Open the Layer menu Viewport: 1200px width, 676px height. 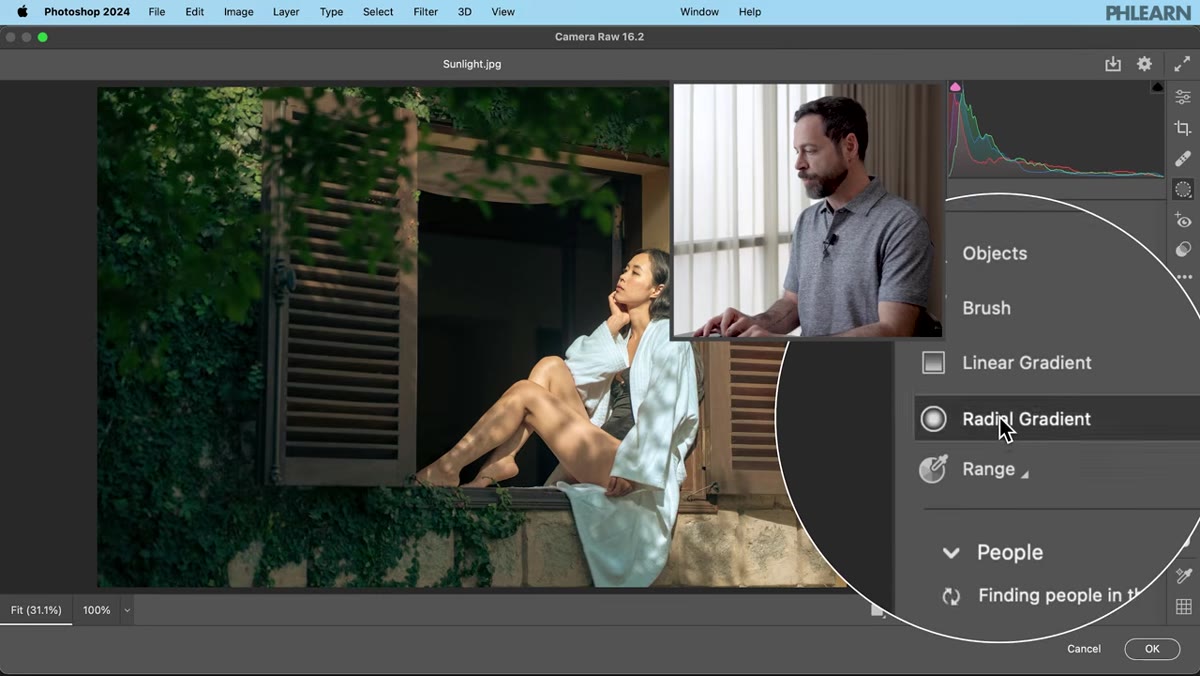pyautogui.click(x=286, y=12)
